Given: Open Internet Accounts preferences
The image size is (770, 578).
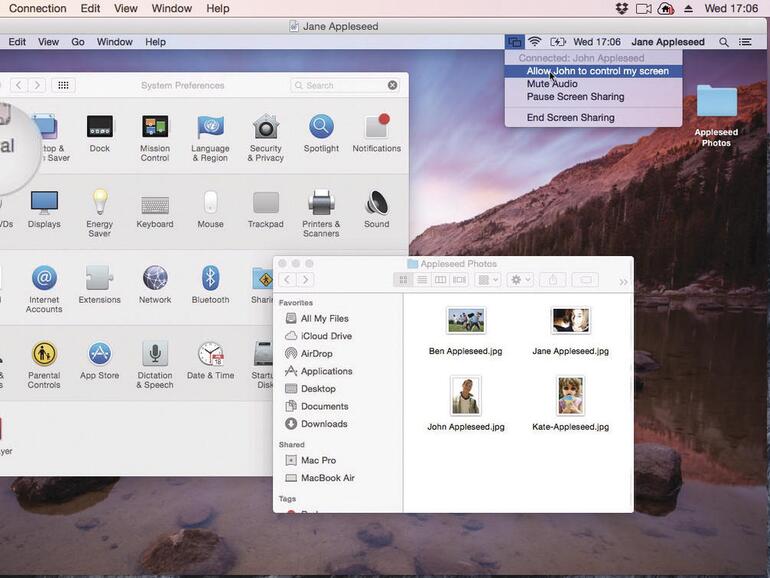Looking at the screenshot, I should [44, 278].
